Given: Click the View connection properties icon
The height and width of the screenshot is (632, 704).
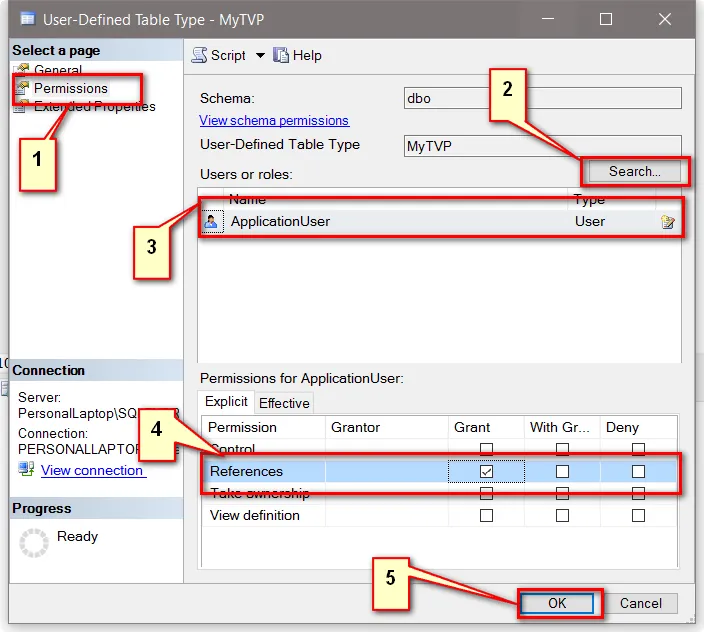Looking at the screenshot, I should coord(26,469).
